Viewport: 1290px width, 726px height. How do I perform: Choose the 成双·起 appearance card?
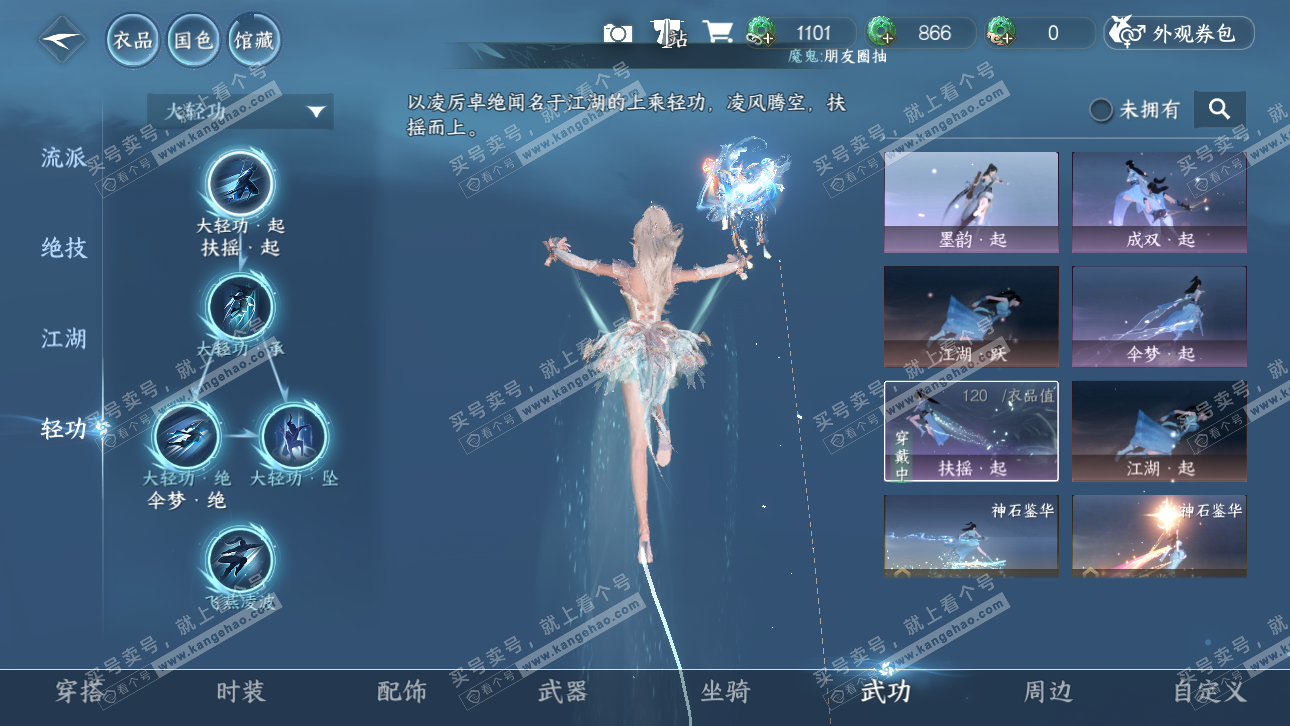point(1159,202)
